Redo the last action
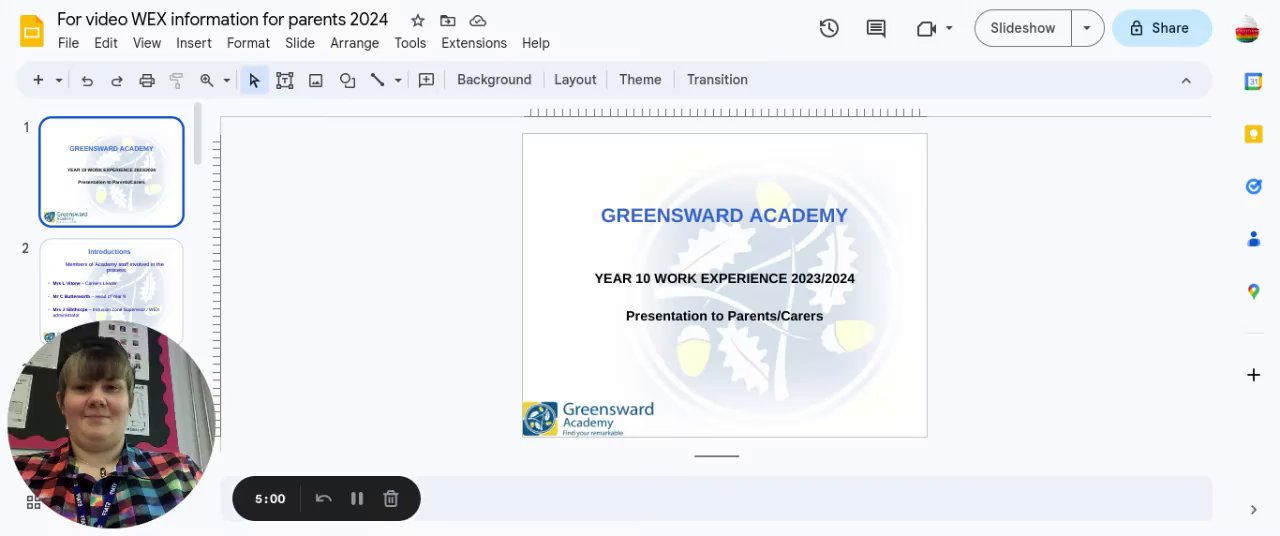This screenshot has height=536, width=1280. tap(117, 80)
